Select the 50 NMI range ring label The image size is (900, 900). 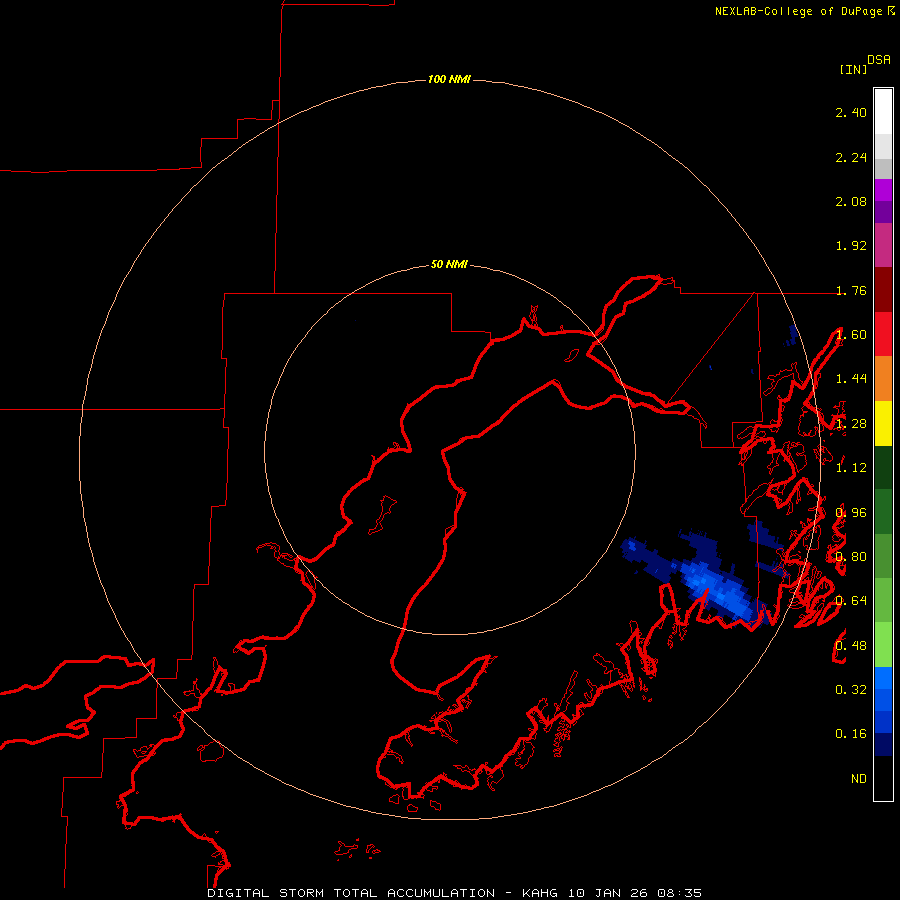449,264
